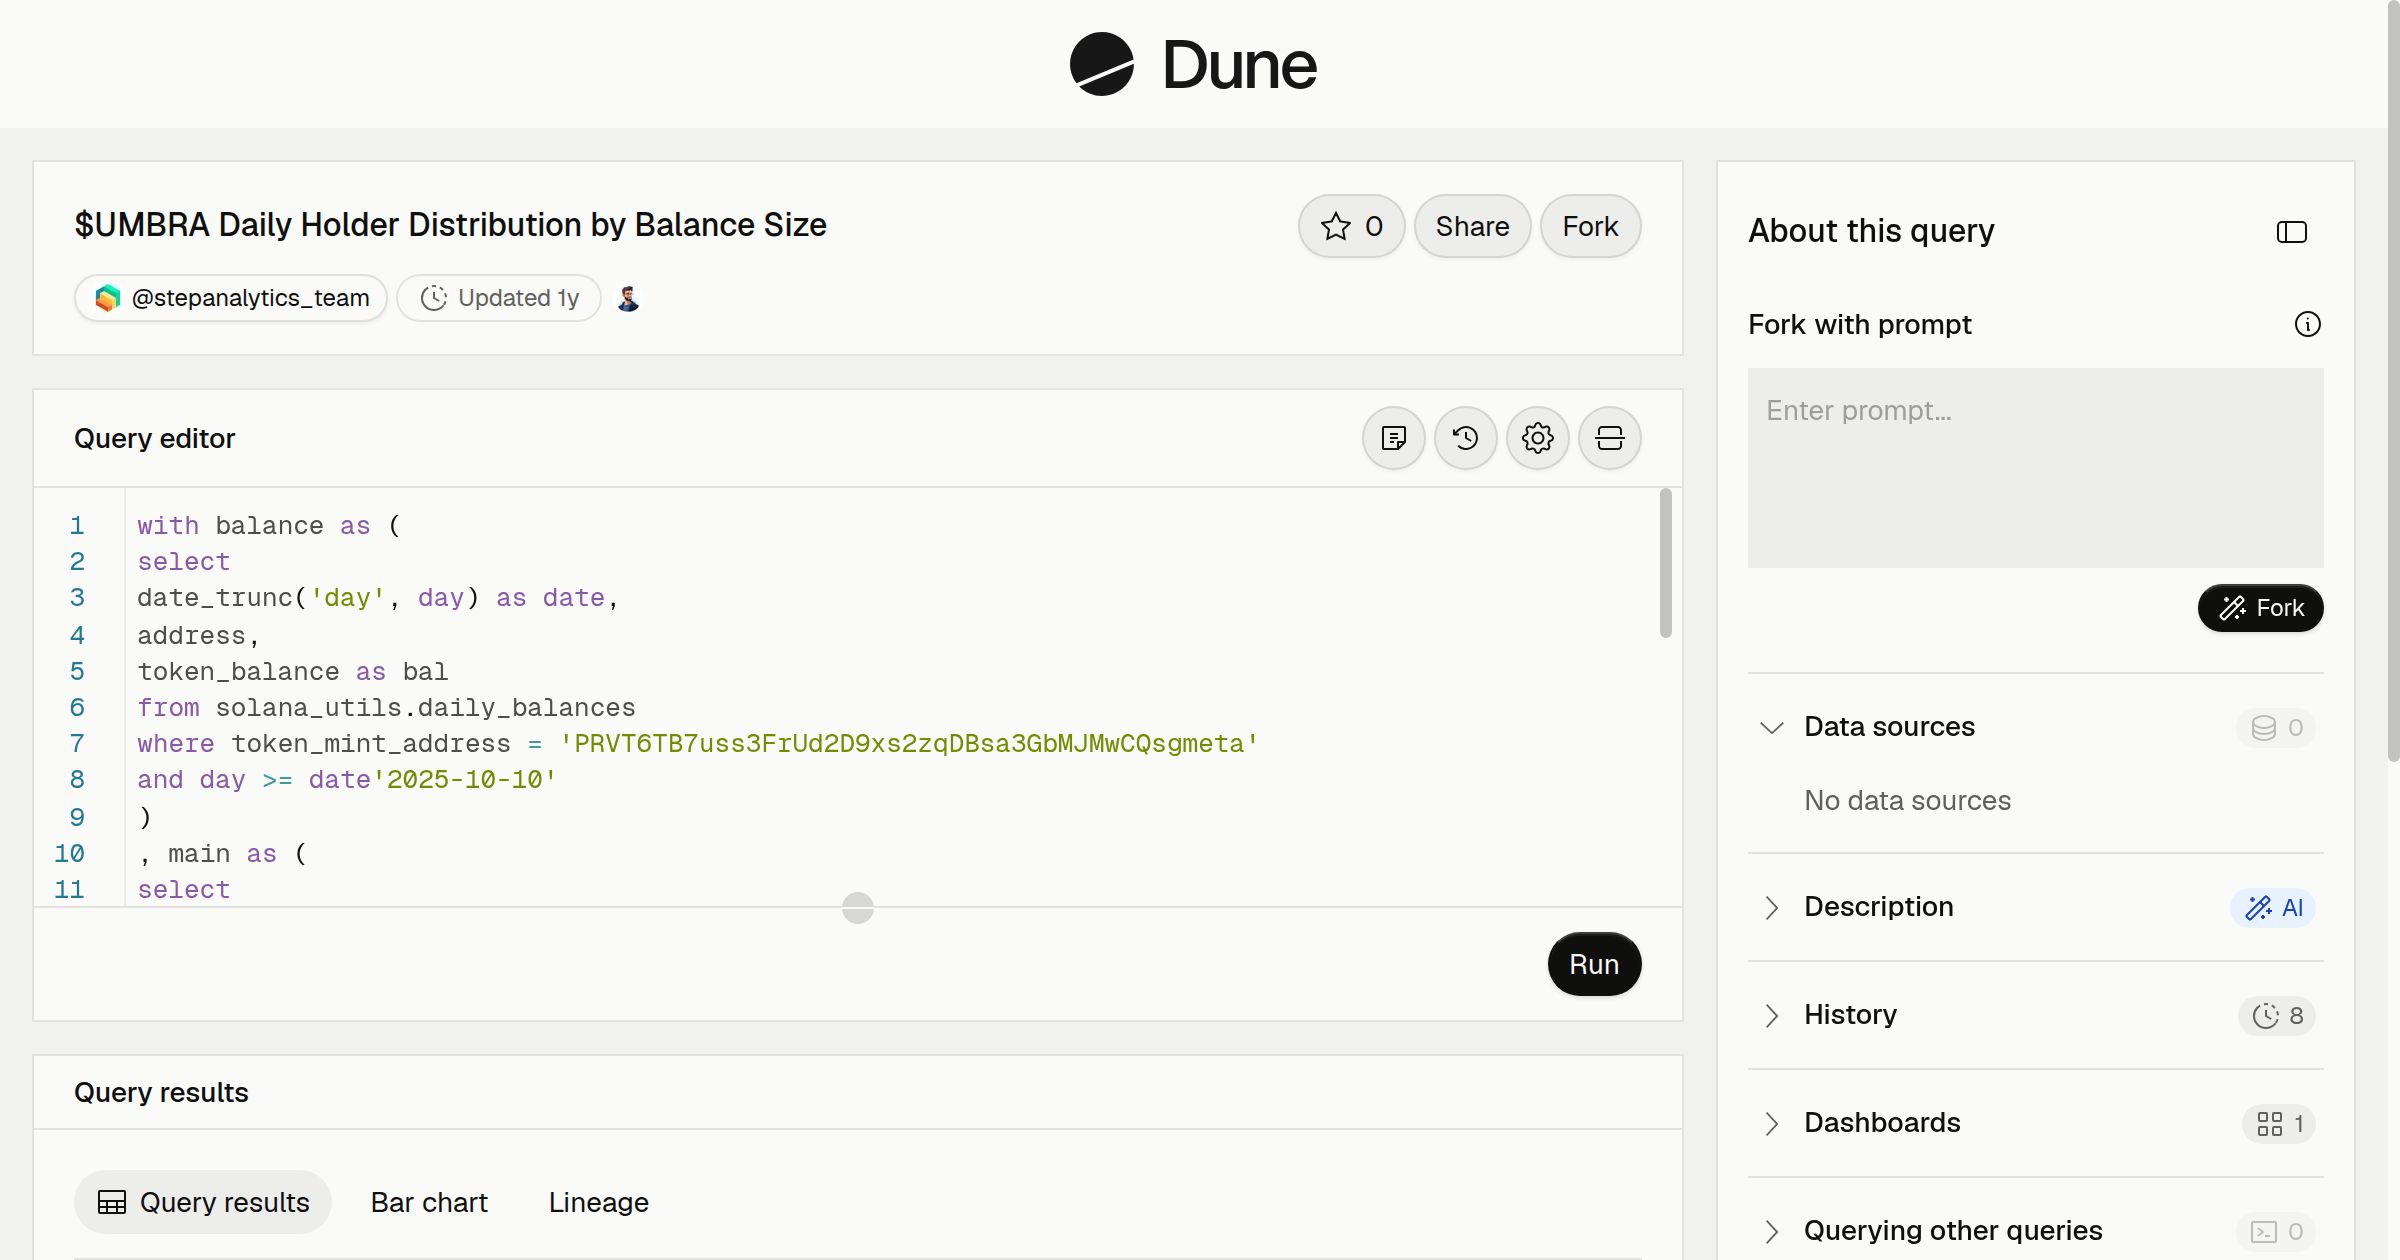The image size is (2400, 1260).
Task: Switch to Bar chart tab
Action: 429,1202
